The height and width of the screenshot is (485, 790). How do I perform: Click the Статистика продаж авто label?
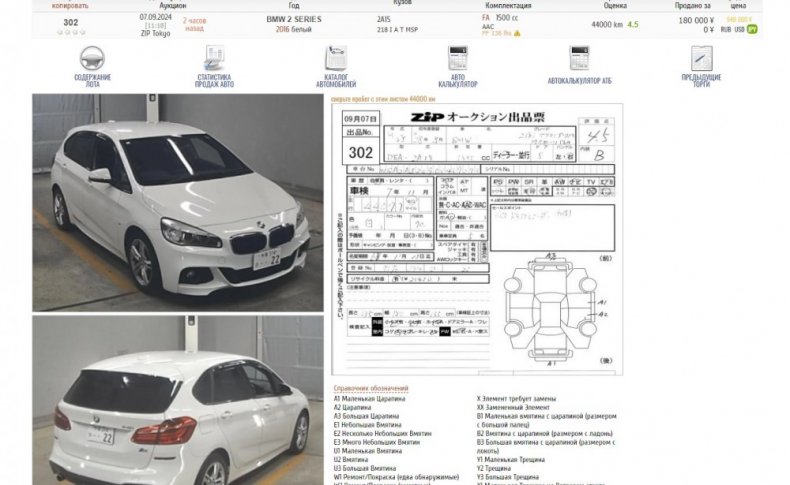214,81
